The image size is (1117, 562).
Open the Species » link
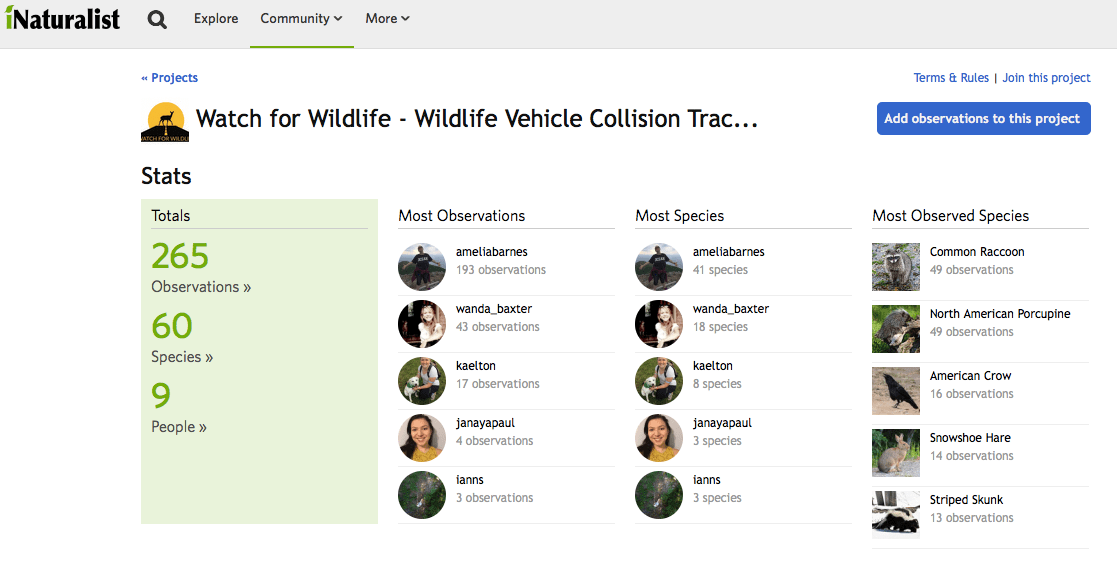(182, 357)
